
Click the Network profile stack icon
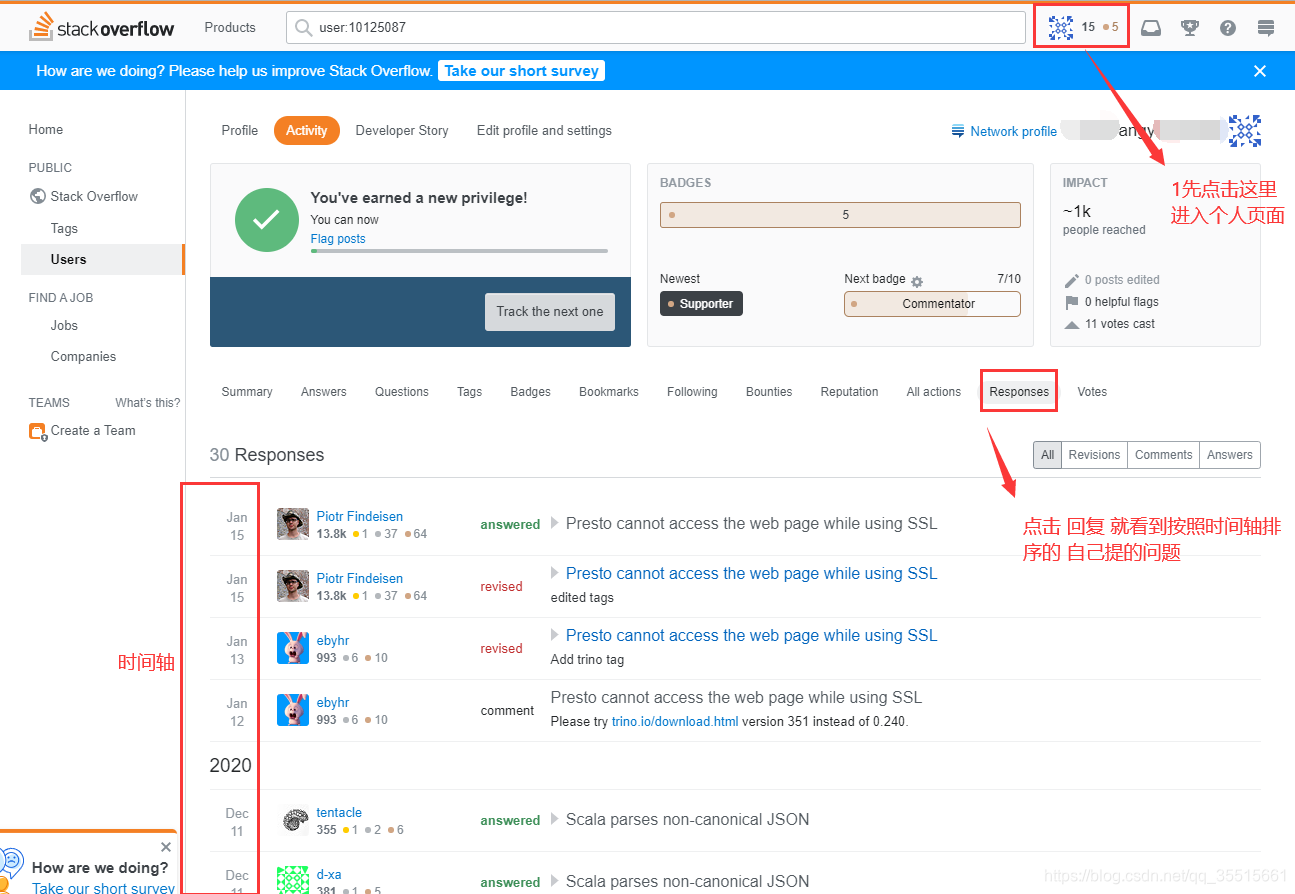(957, 131)
